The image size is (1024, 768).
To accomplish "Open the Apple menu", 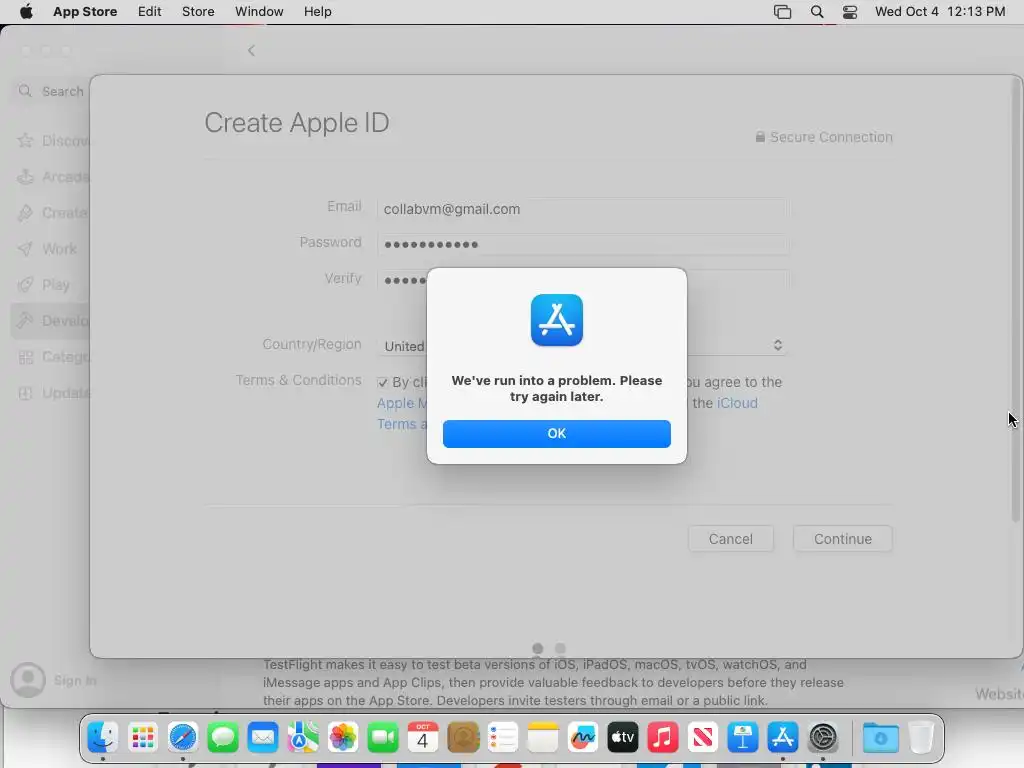I will tap(26, 12).
